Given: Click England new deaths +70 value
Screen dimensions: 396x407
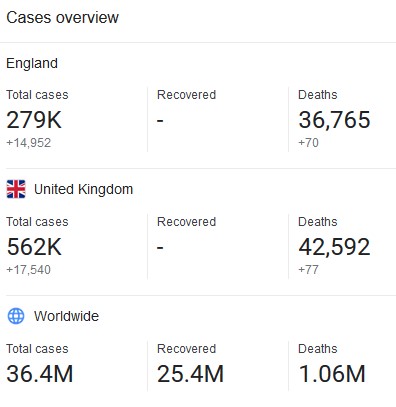Looking at the screenshot, I should pos(308,143).
